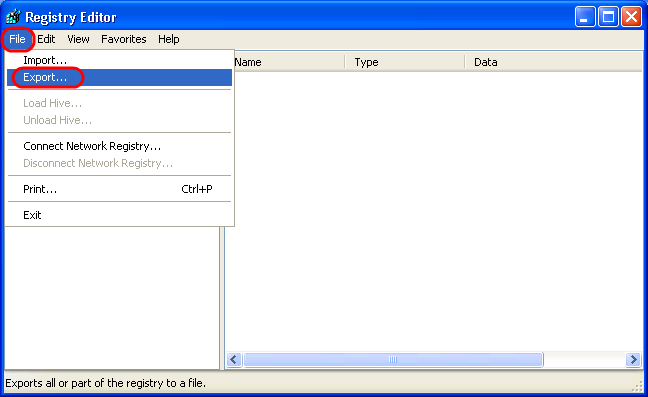Open the Favorites menu

124,39
